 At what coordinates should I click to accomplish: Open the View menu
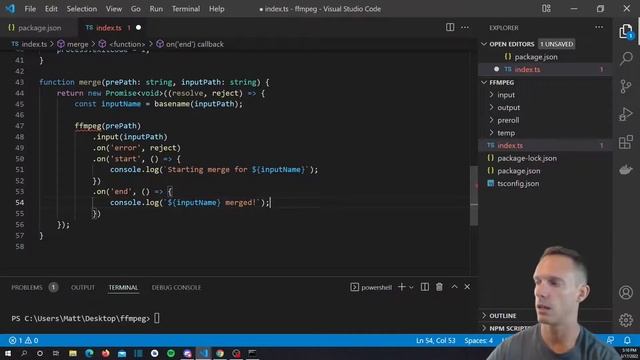[114, 9]
